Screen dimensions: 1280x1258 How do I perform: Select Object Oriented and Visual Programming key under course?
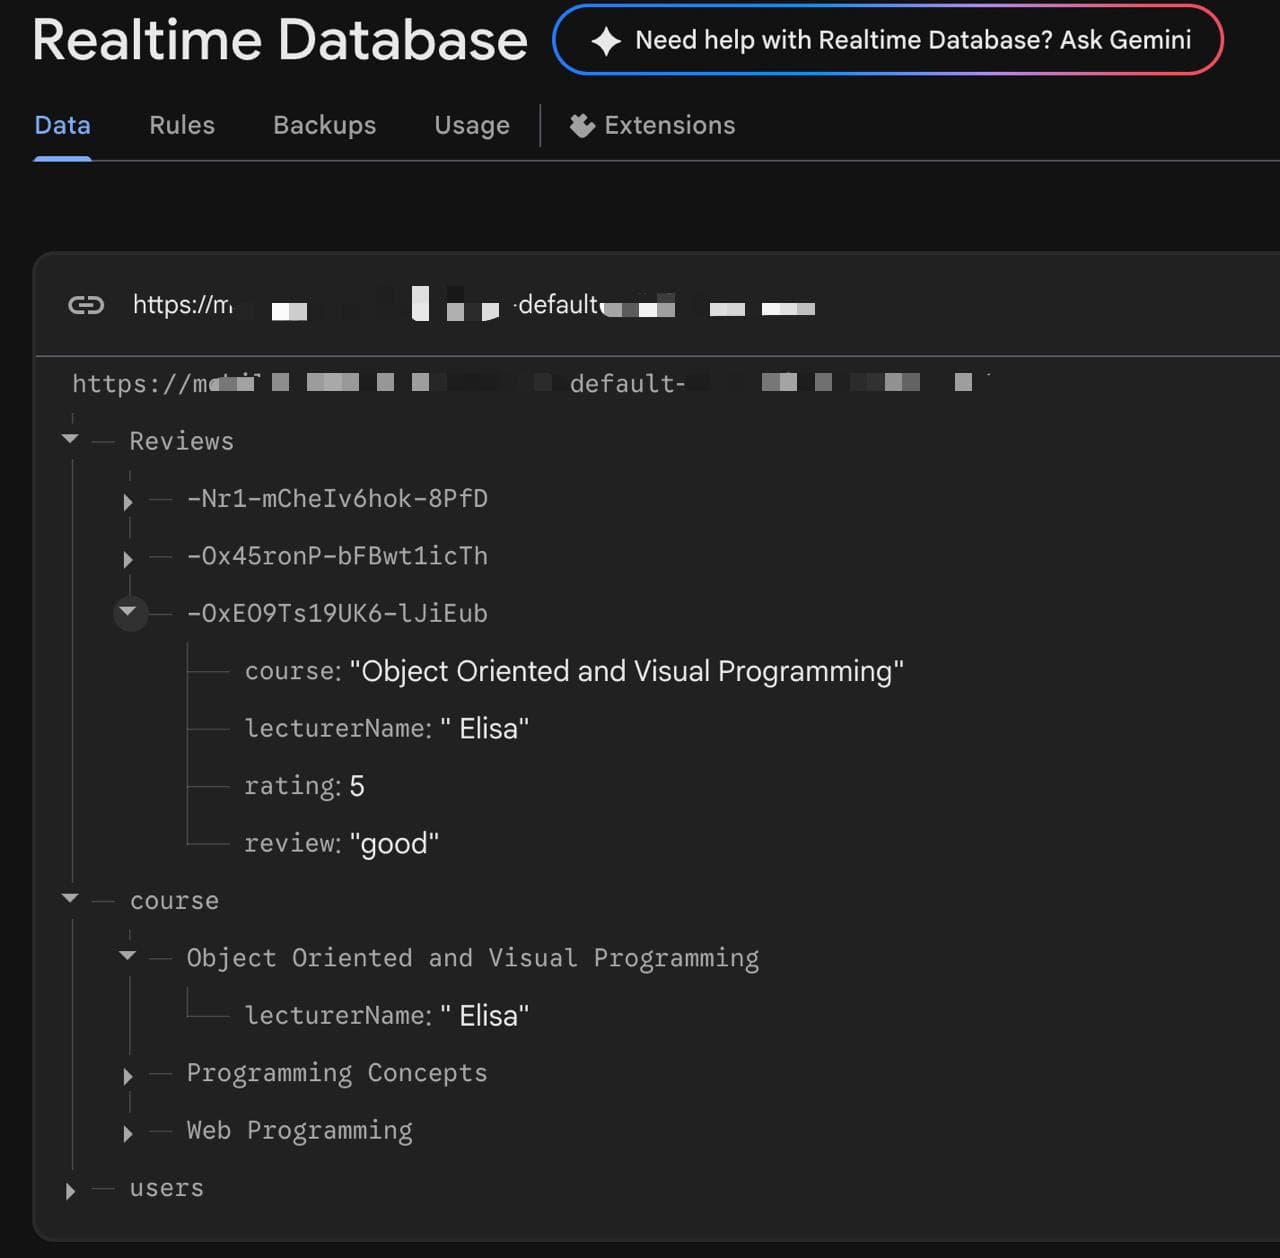473,958
